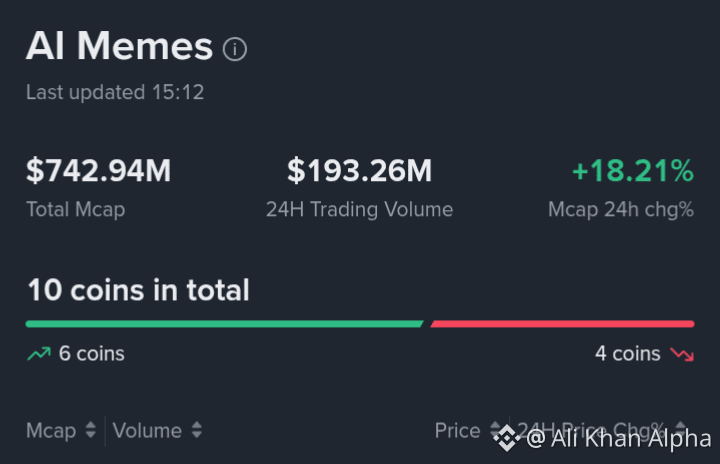Toggle the Price sort arrows
The height and width of the screenshot is (464, 720).
tap(495, 428)
